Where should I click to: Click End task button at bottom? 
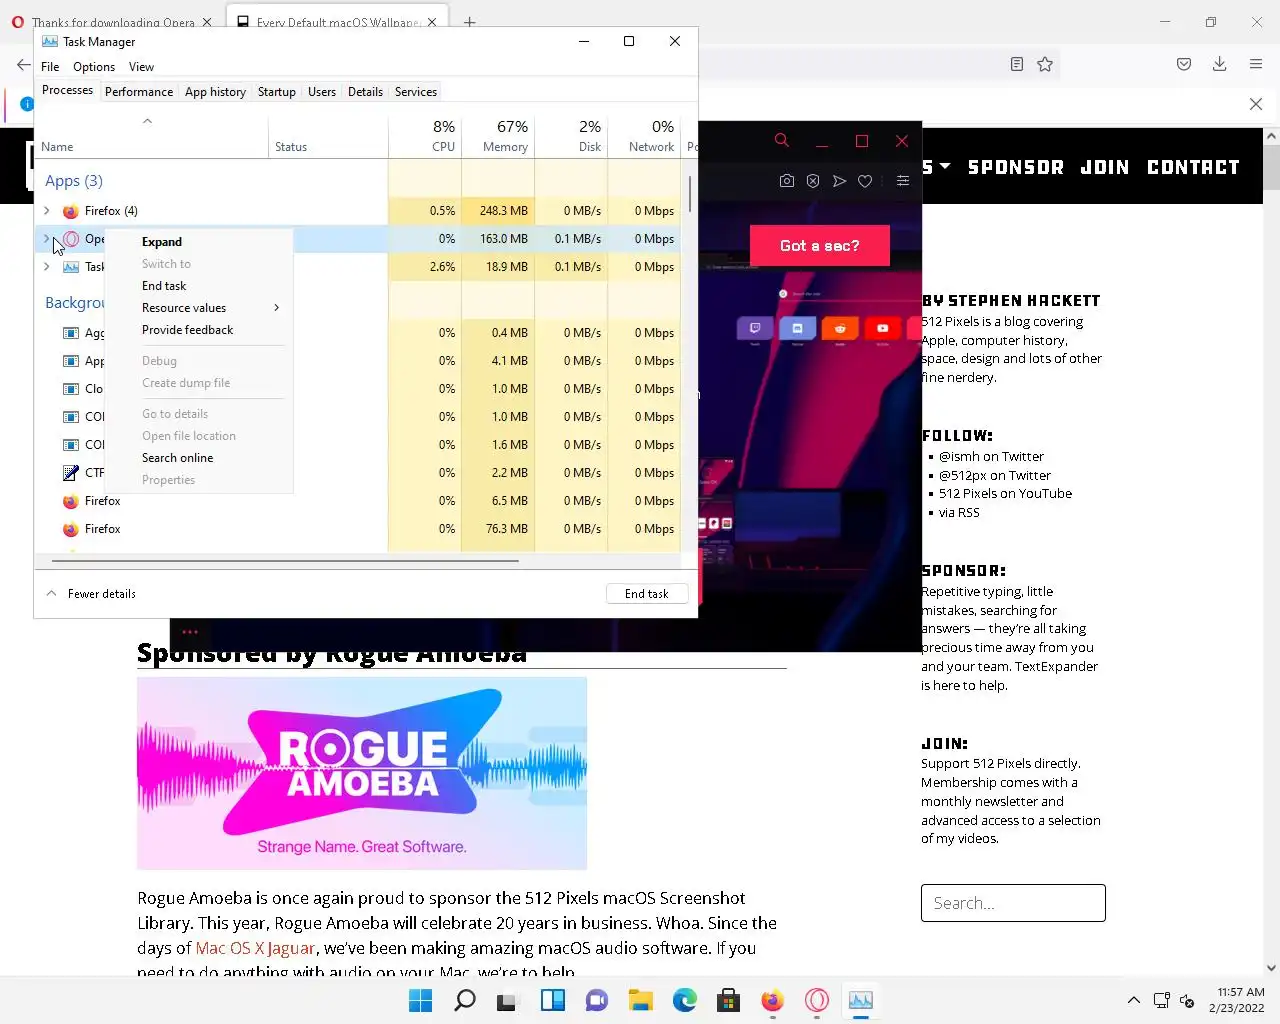(647, 594)
